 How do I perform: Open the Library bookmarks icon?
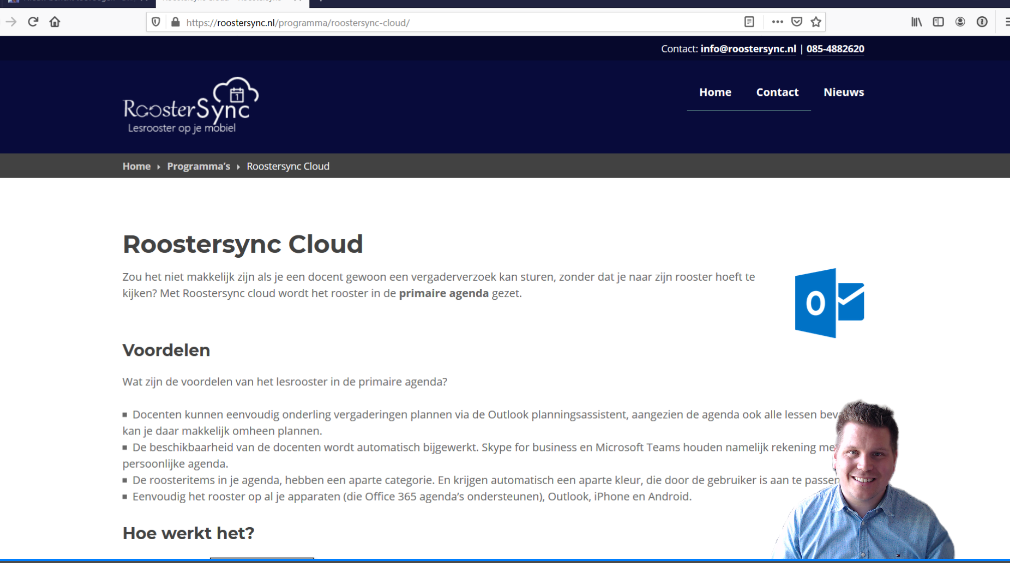coord(916,22)
